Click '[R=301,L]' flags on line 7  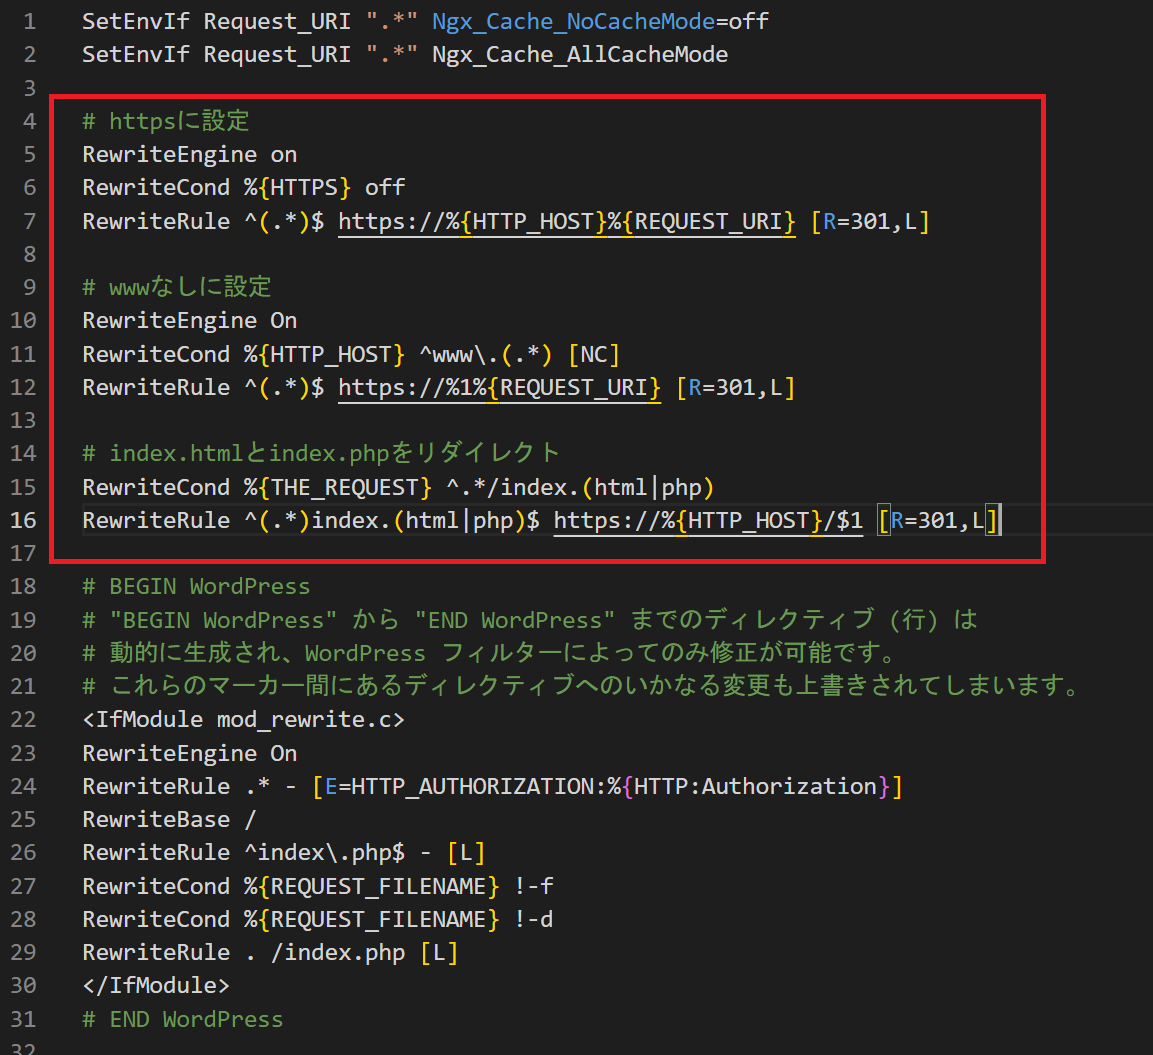click(870, 221)
